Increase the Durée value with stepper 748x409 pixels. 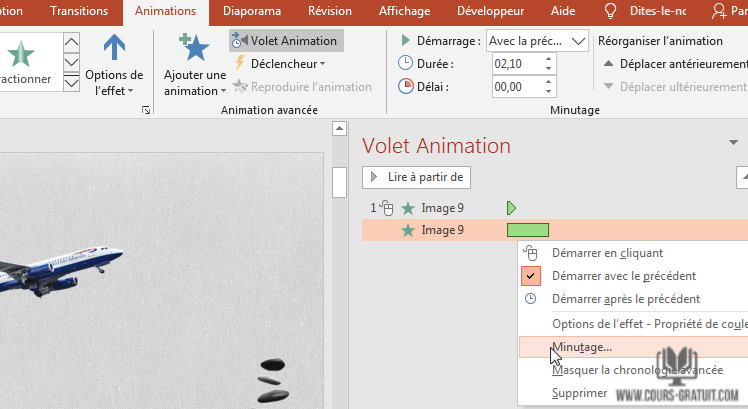point(546,58)
